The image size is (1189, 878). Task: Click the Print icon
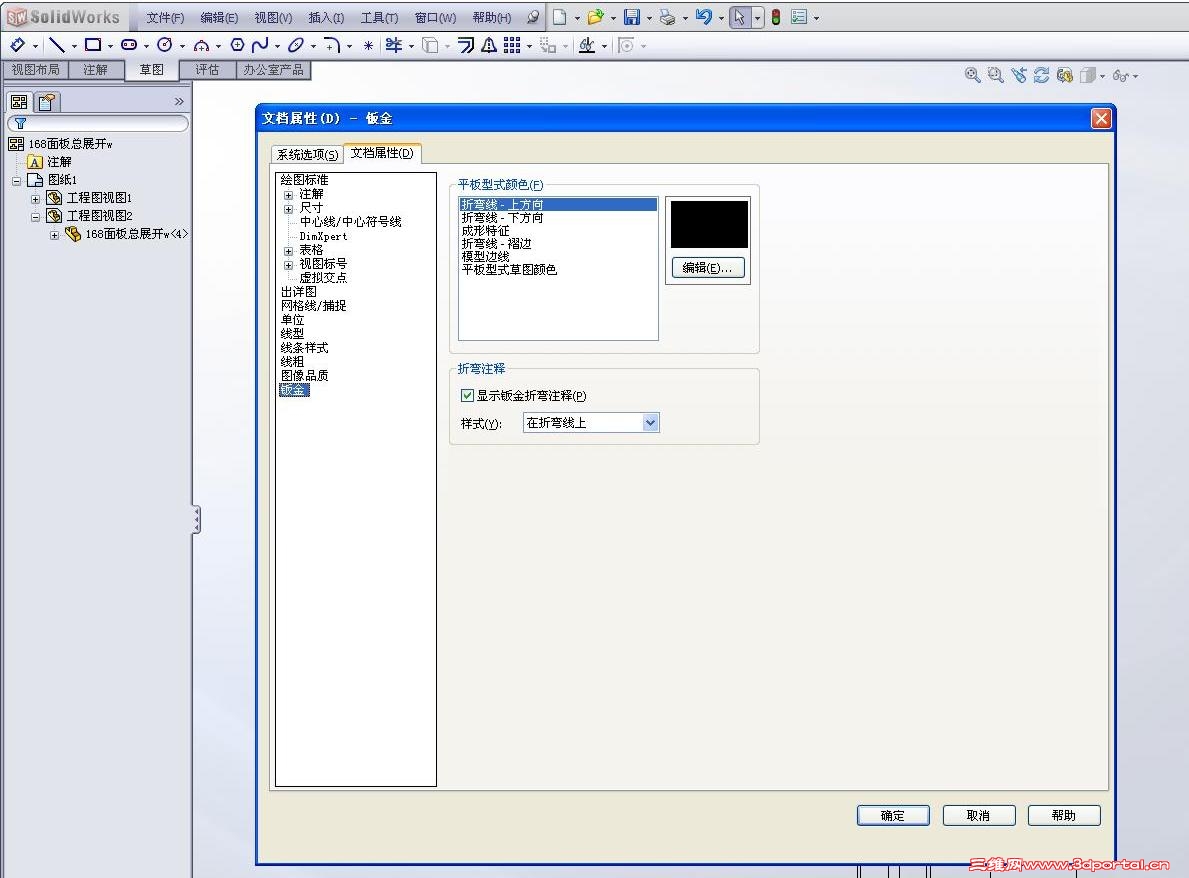pyautogui.click(x=667, y=17)
